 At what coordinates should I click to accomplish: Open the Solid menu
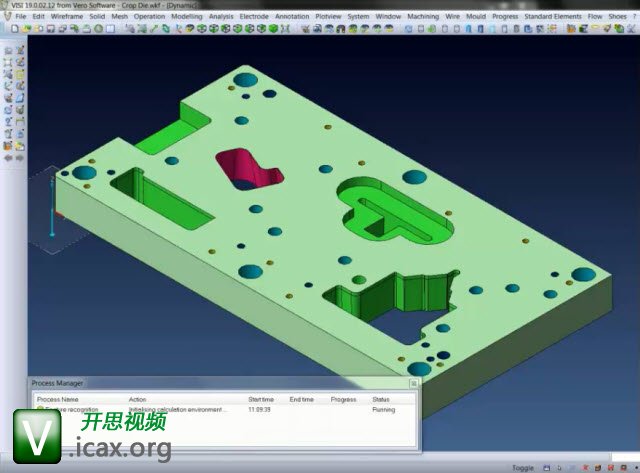click(97, 17)
